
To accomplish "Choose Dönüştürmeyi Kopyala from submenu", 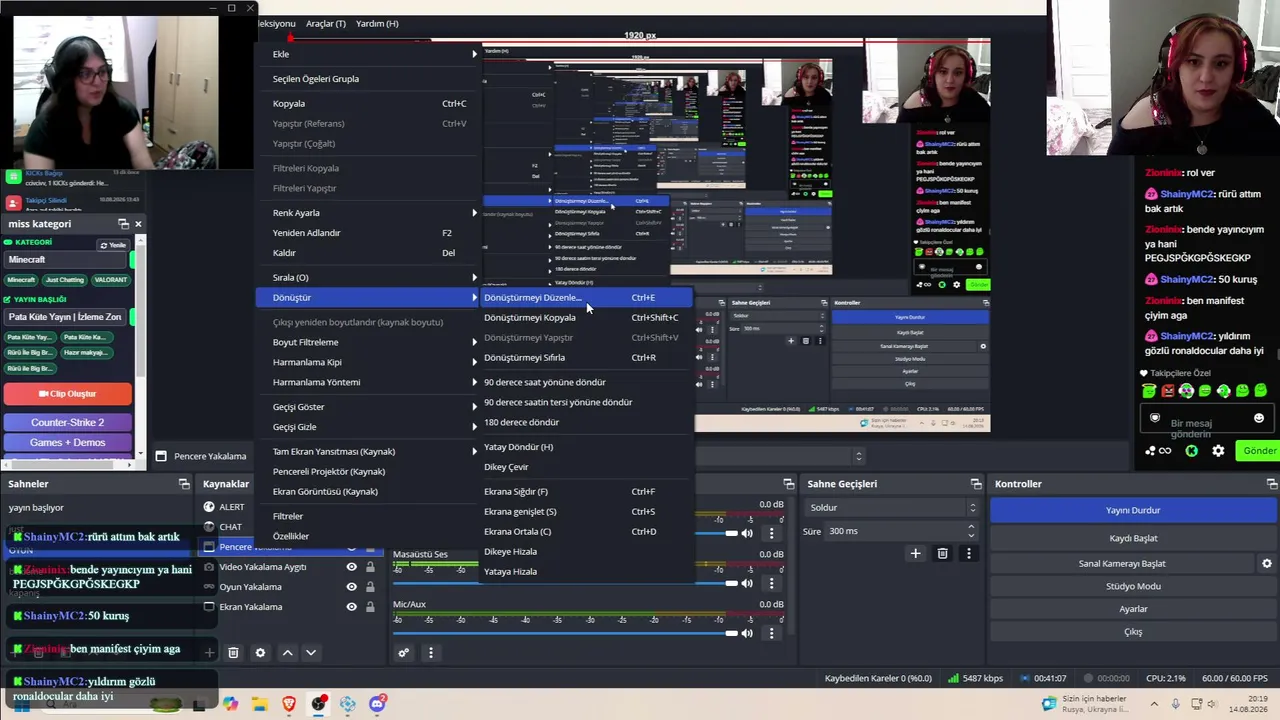I will 585,318.
